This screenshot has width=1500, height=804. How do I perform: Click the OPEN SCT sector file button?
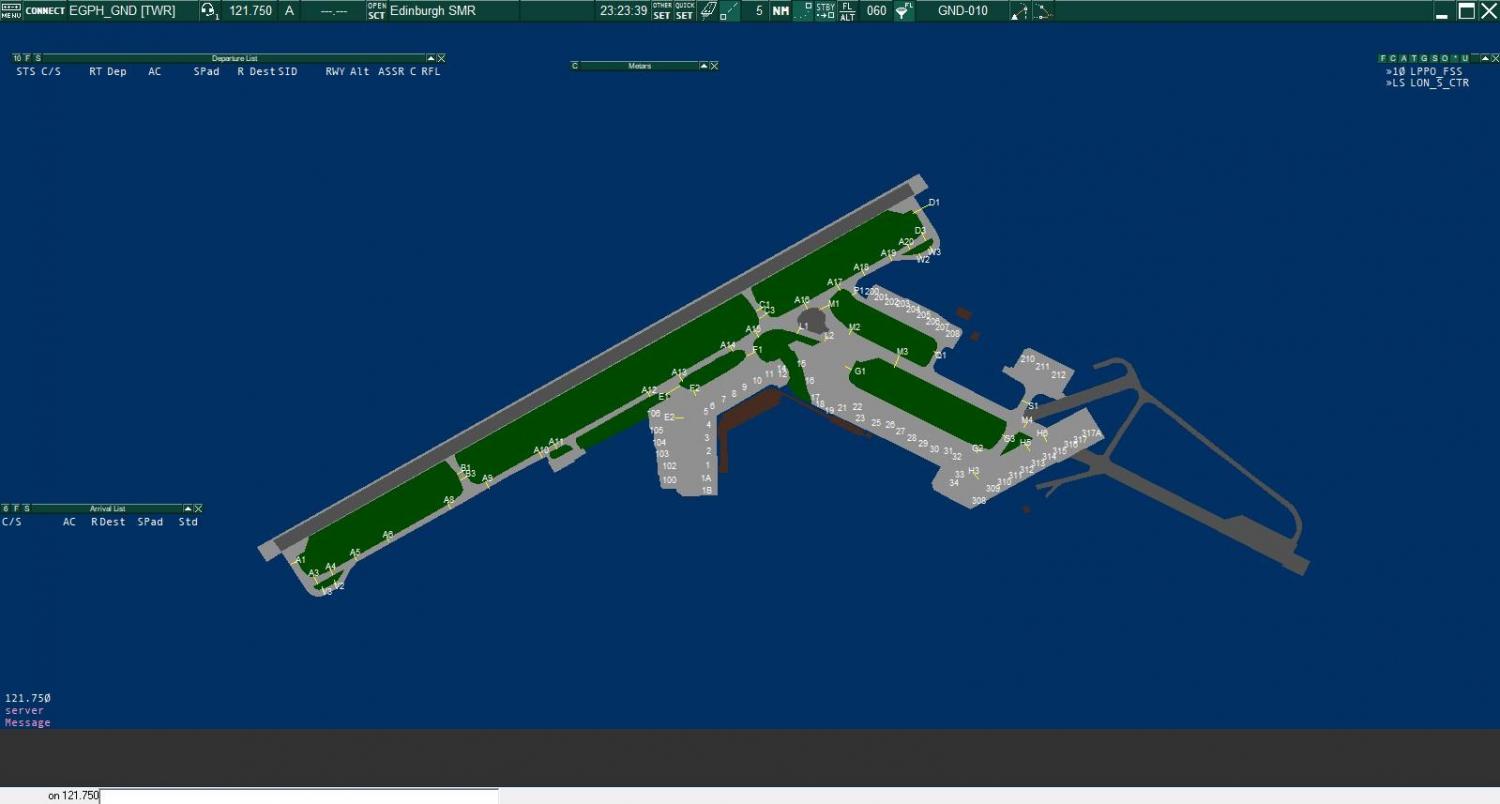tap(376, 11)
